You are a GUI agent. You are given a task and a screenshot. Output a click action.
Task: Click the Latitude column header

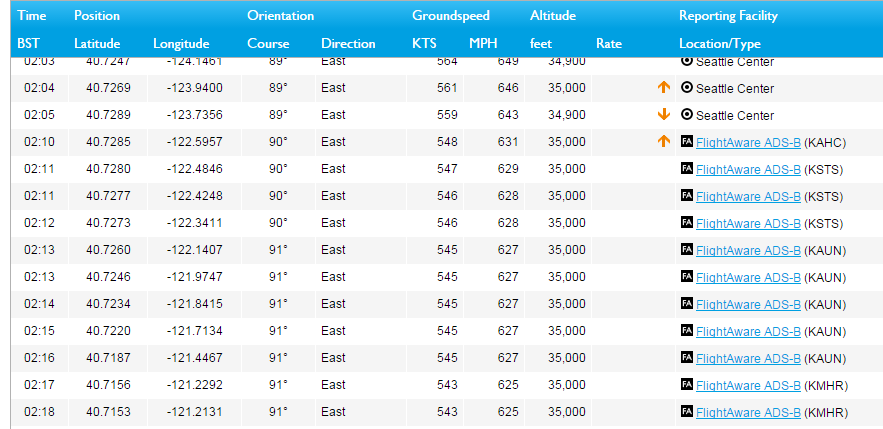[x=97, y=44]
